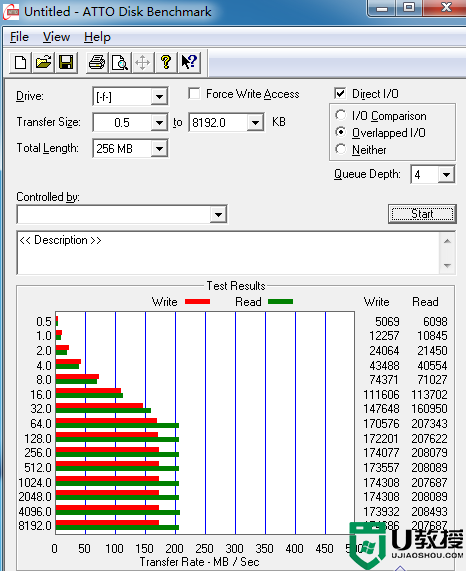Image resolution: width=466 pixels, height=571 pixels.
Task: Enable Force Write Access checkbox
Action: 194,94
